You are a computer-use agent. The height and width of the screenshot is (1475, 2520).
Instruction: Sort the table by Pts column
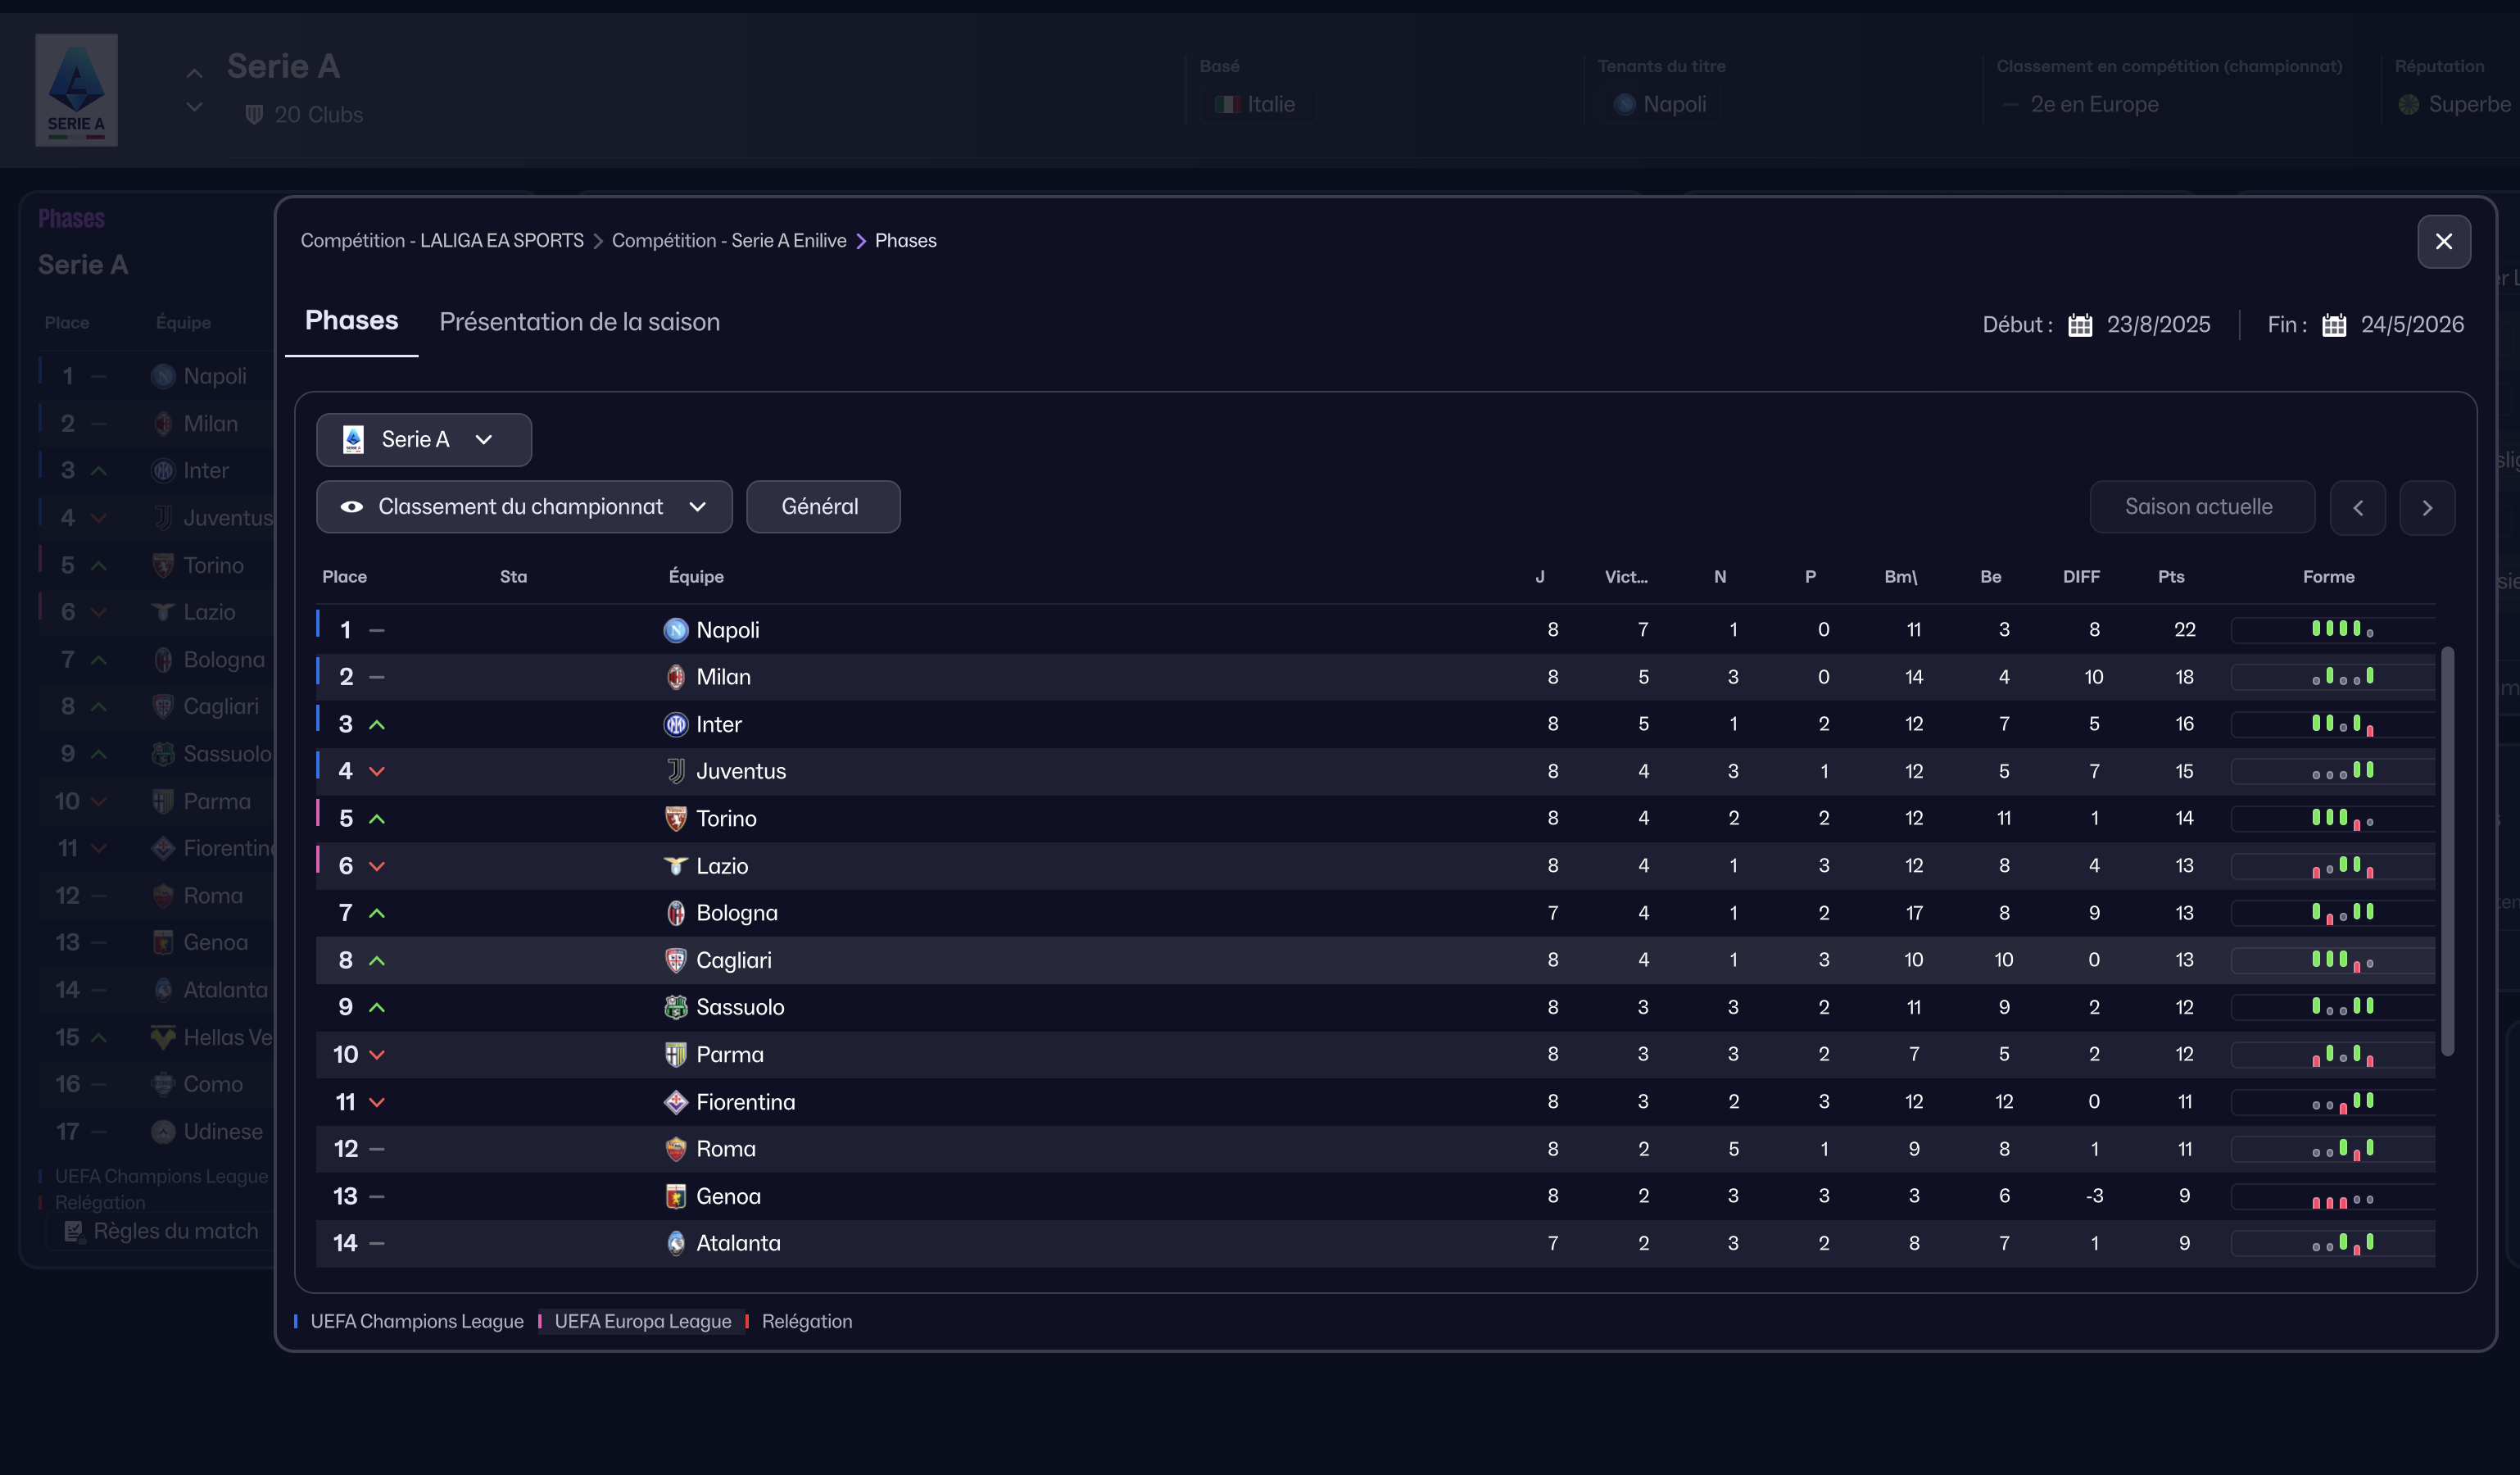pos(2171,577)
